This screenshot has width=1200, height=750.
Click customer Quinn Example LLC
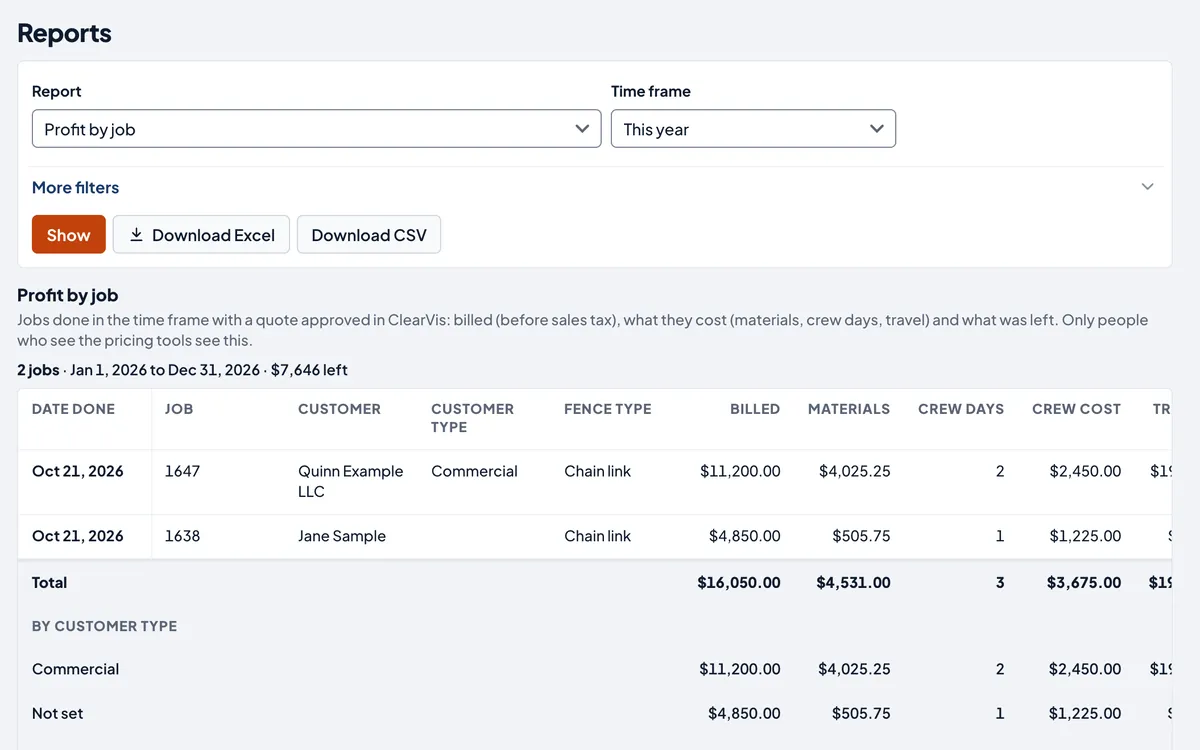350,481
